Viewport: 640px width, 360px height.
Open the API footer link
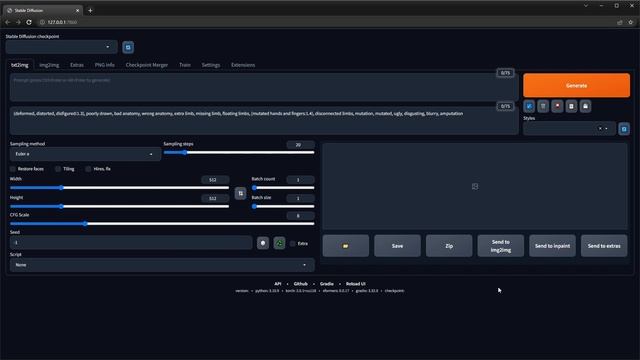(x=278, y=284)
